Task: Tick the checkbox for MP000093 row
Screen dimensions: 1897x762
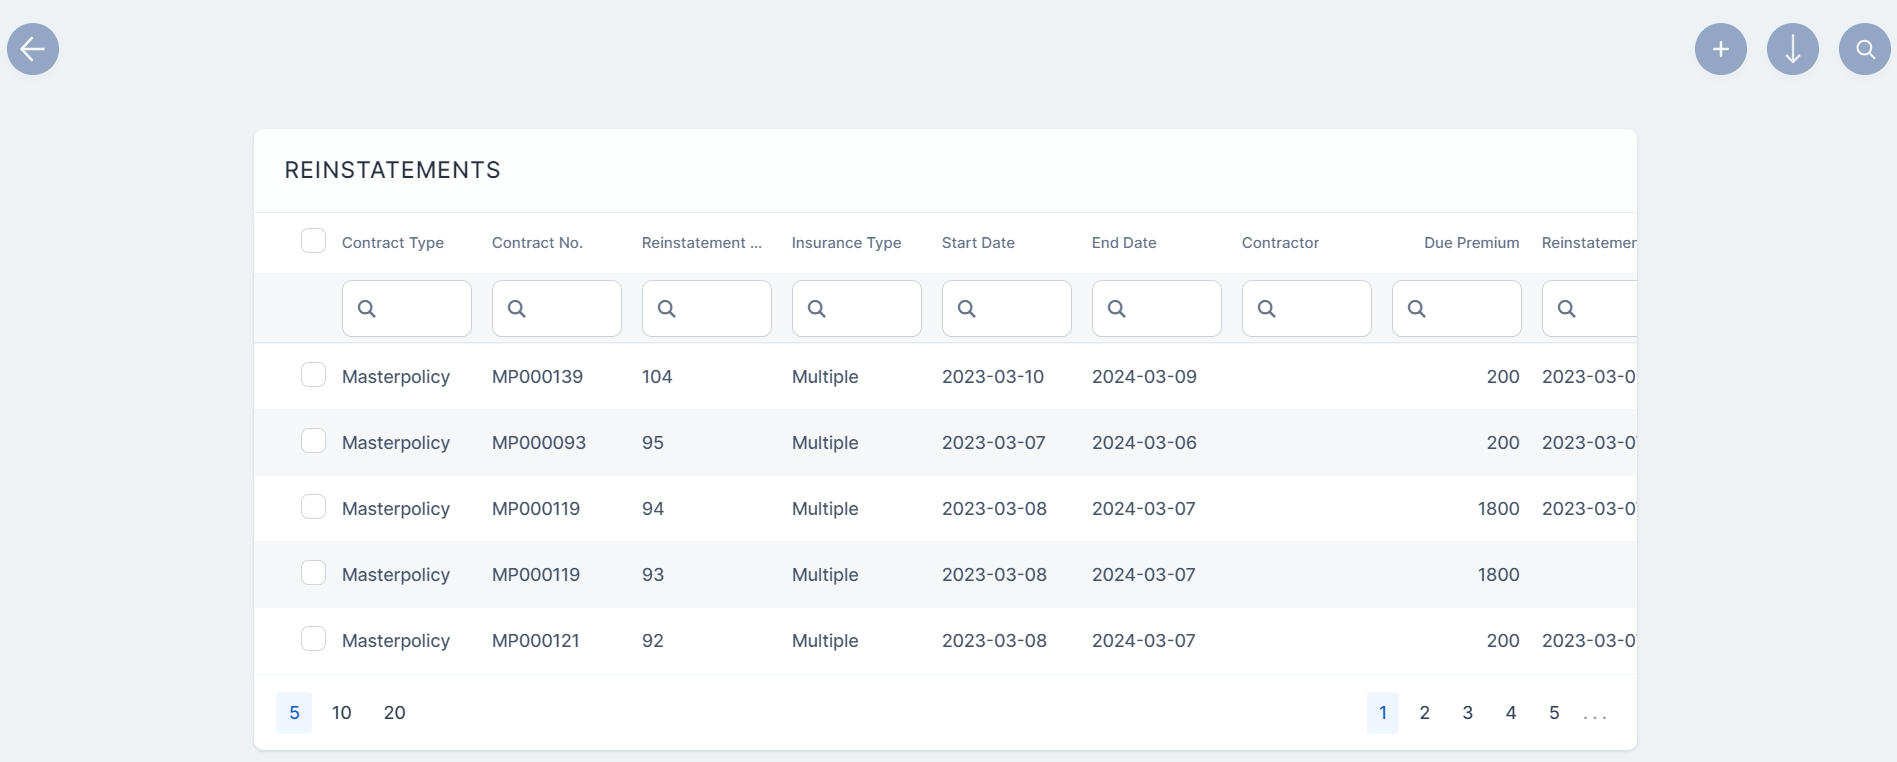Action: click(x=313, y=441)
